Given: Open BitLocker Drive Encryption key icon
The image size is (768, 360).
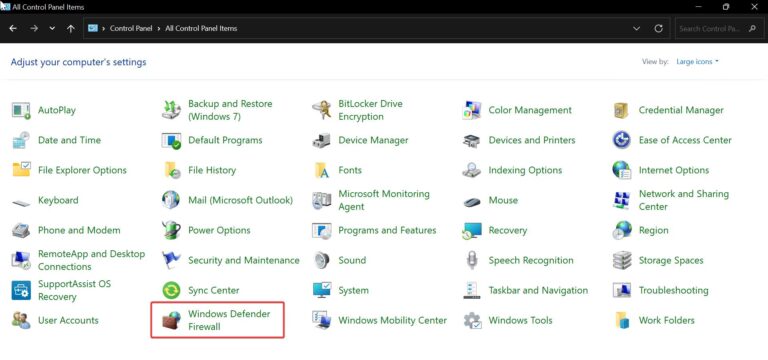Looking at the screenshot, I should coord(322,110).
